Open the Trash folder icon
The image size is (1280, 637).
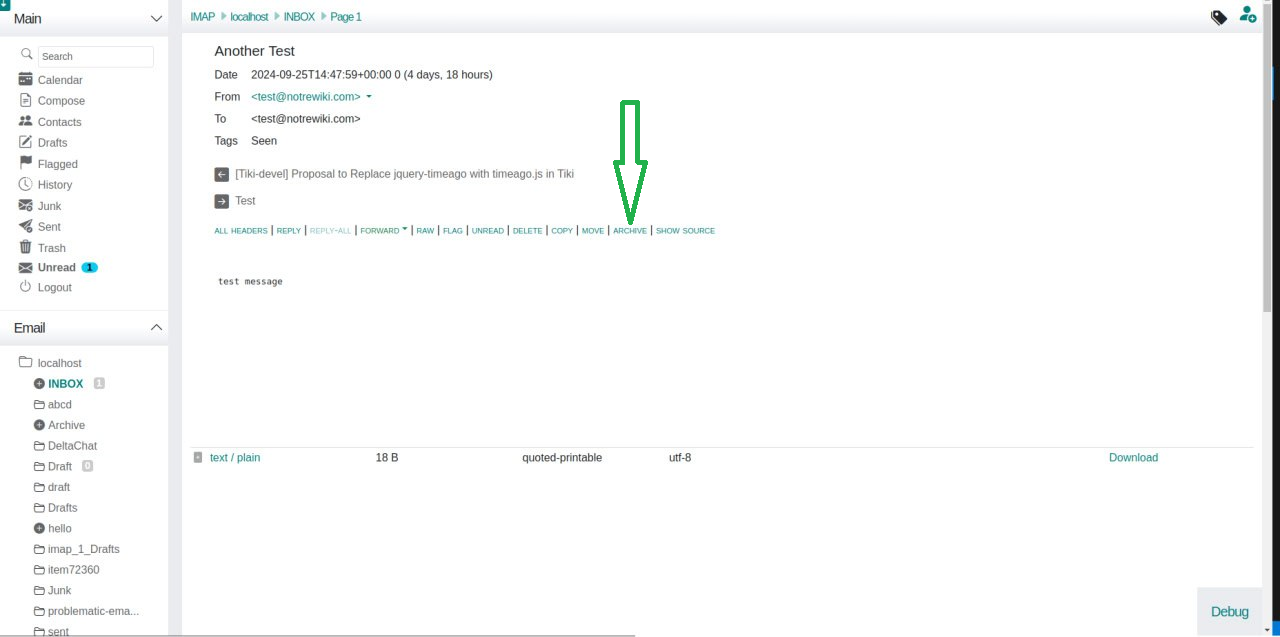point(23,247)
